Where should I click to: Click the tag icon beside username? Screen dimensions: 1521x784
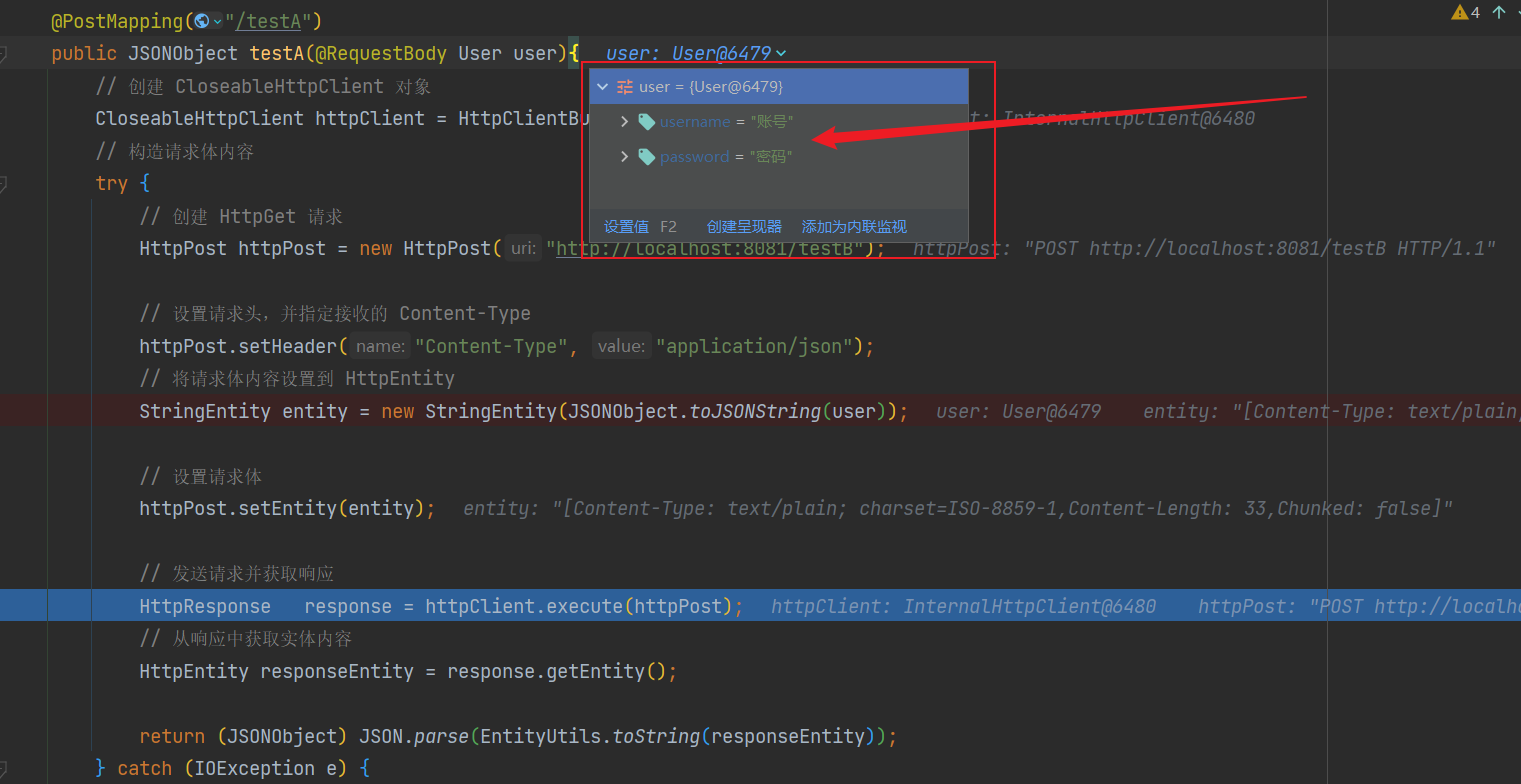(x=646, y=121)
